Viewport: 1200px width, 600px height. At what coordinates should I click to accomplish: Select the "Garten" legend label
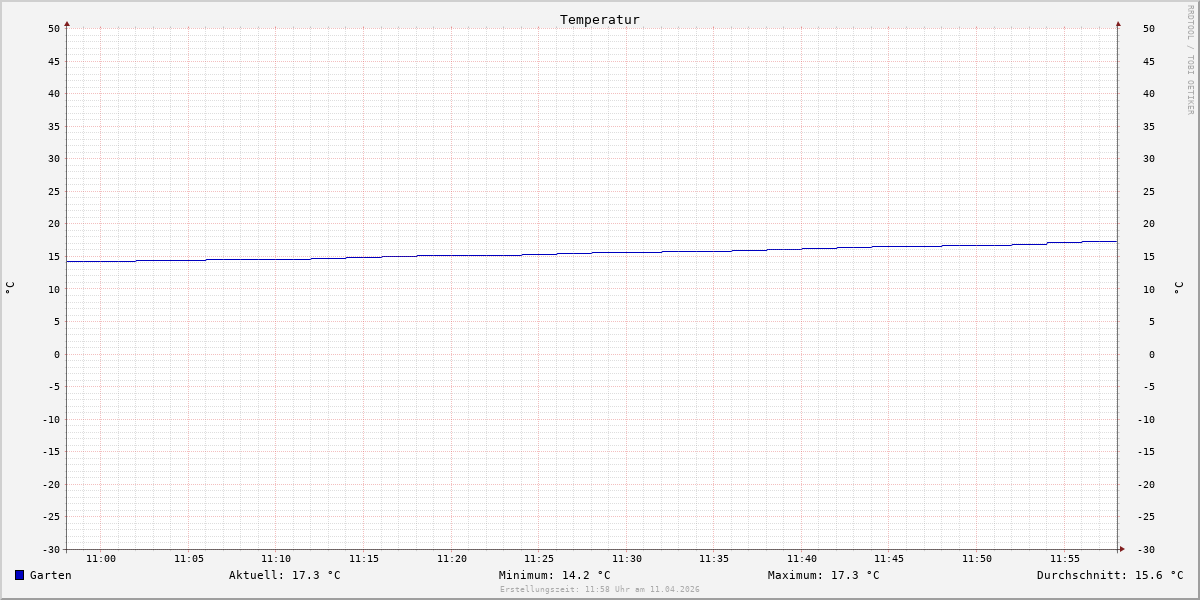point(51,575)
